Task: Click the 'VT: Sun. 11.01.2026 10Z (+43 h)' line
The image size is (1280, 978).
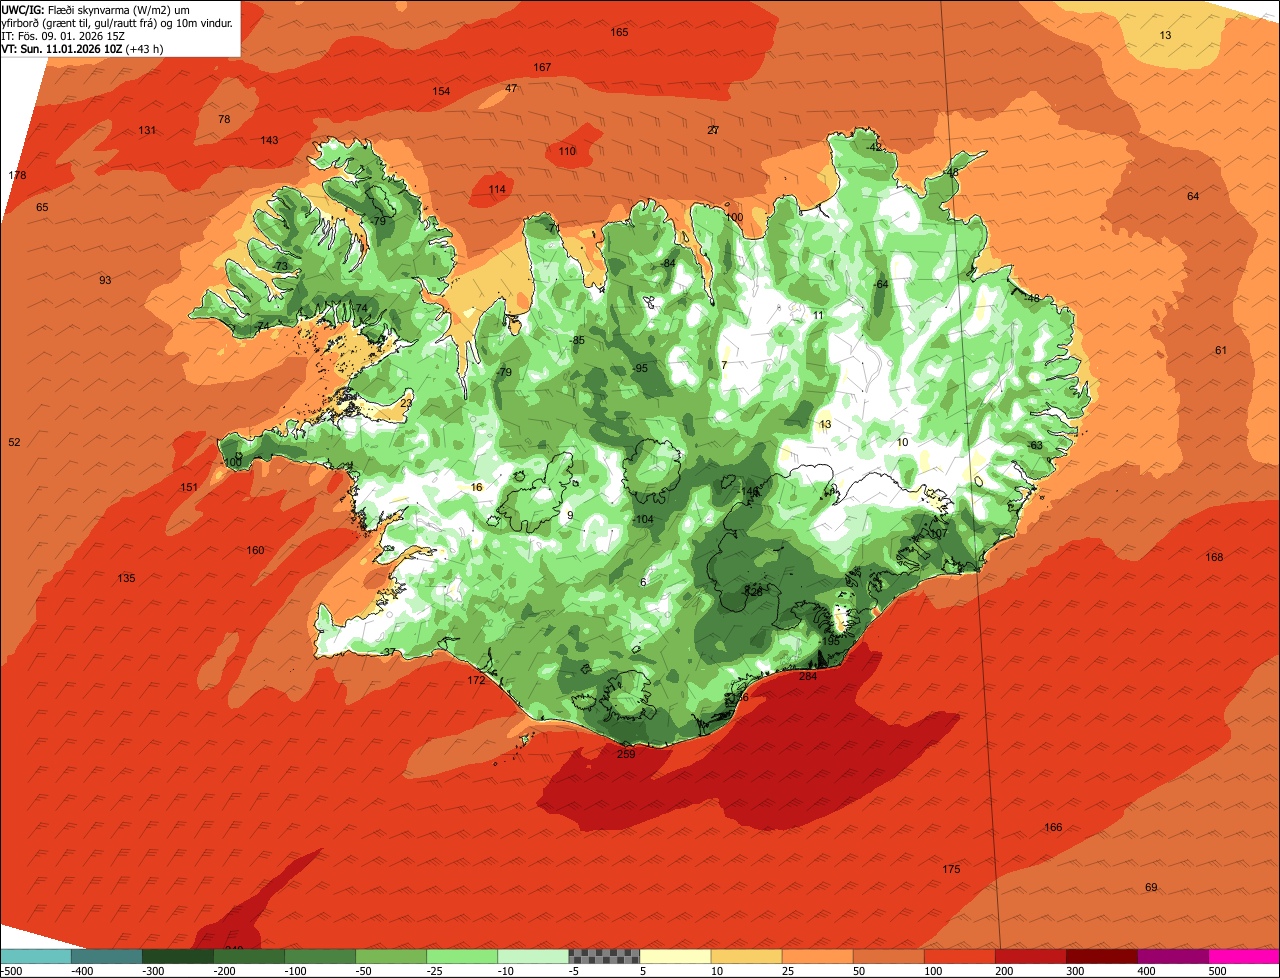Action: (82, 48)
